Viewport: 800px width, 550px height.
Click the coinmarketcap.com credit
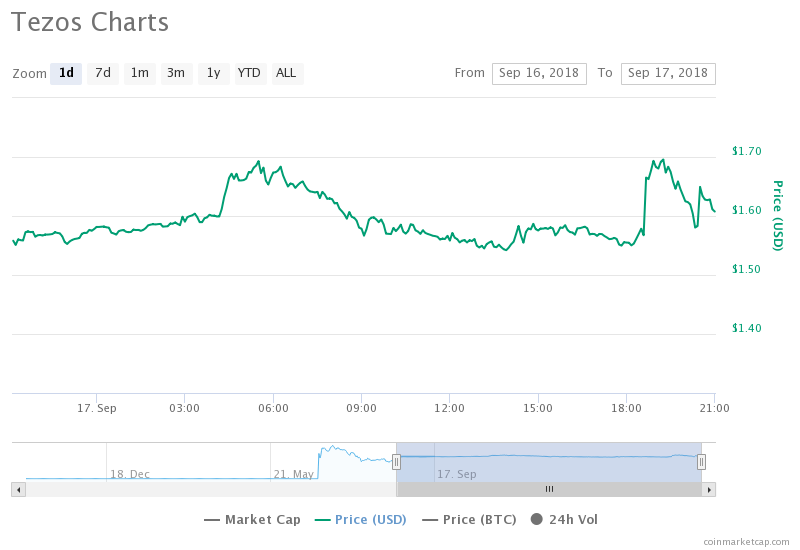[746, 542]
